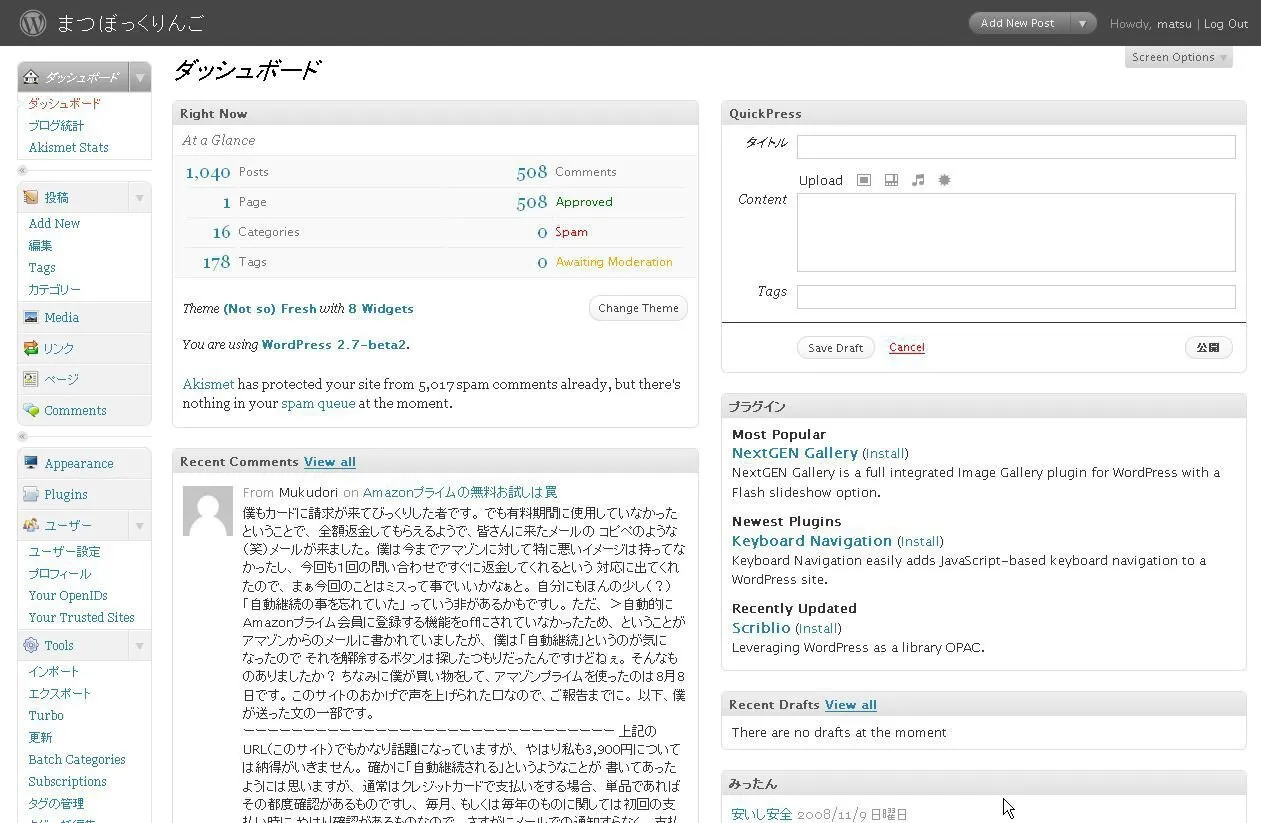The height and width of the screenshot is (823, 1261).
Task: Open the Media menu icon in sidebar
Action: 31,317
